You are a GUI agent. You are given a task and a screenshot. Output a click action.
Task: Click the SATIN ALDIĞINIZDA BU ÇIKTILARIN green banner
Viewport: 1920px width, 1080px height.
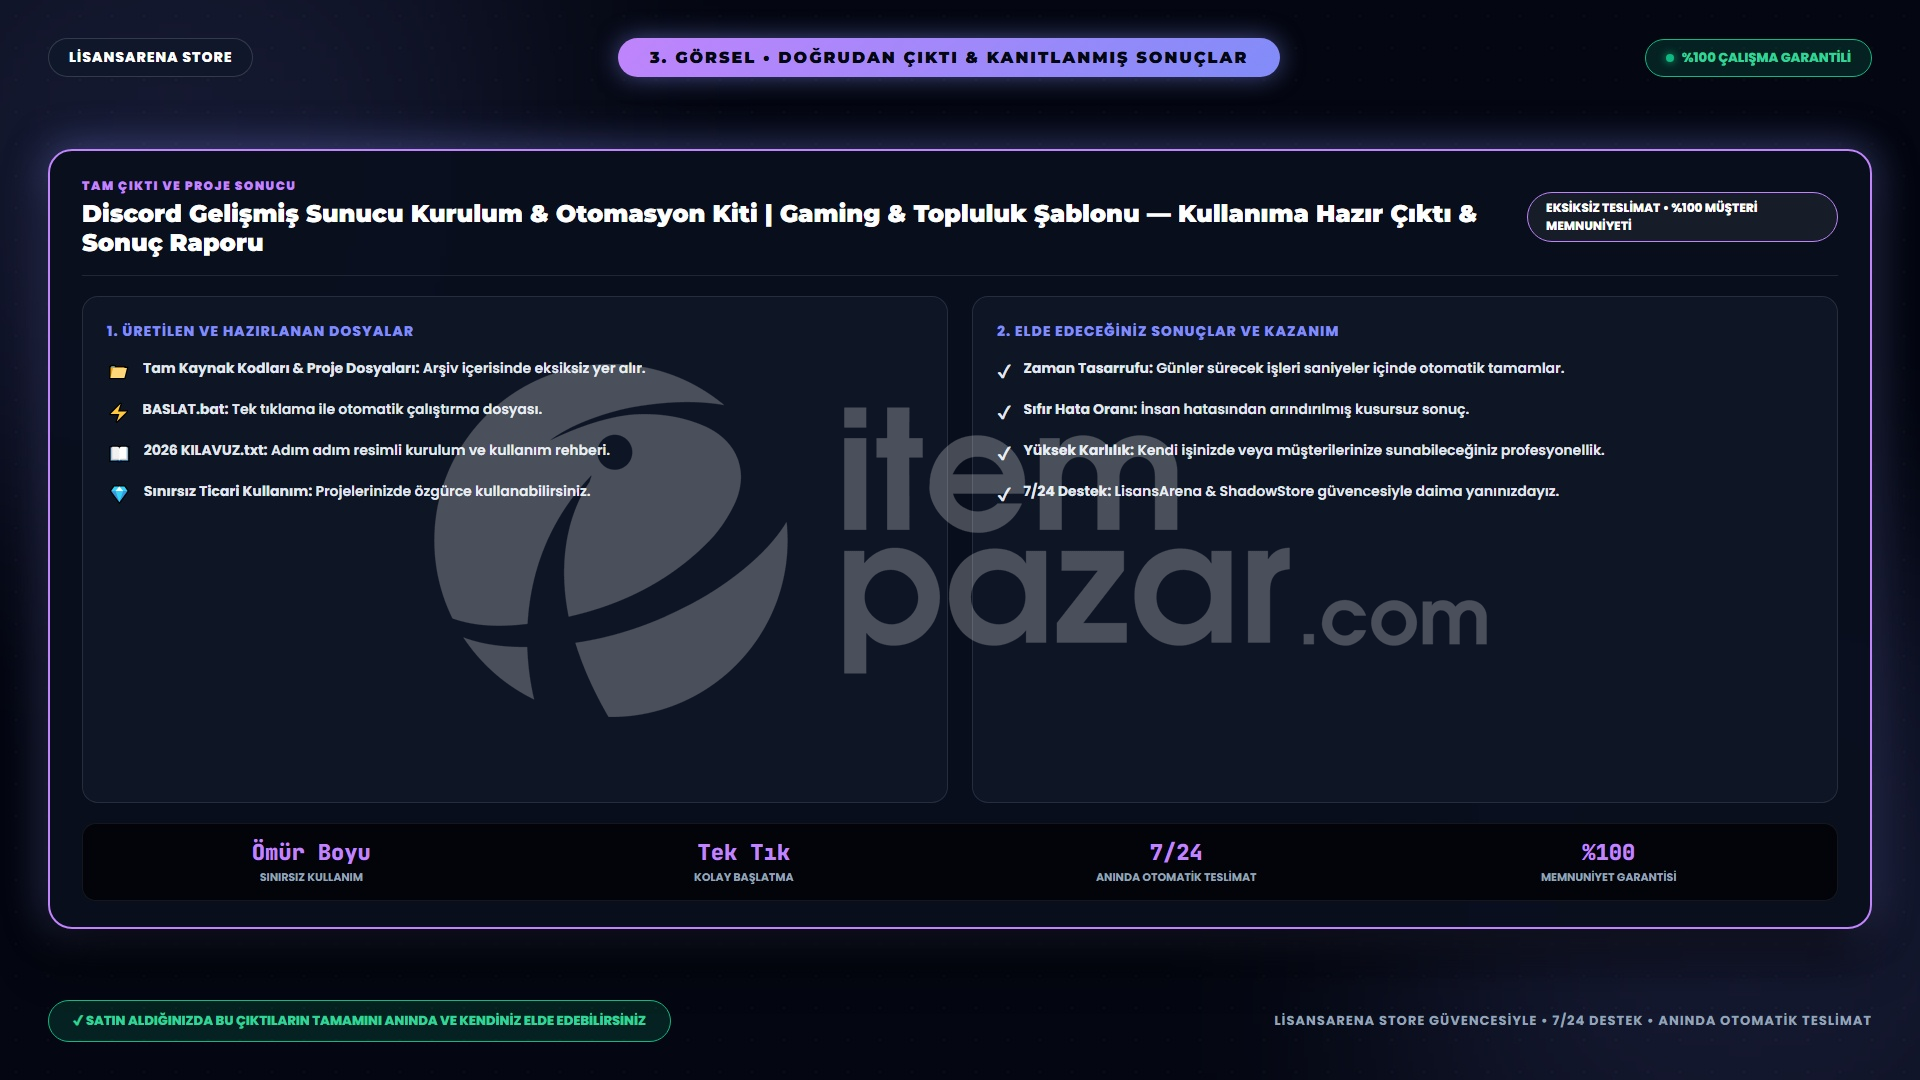359,1021
